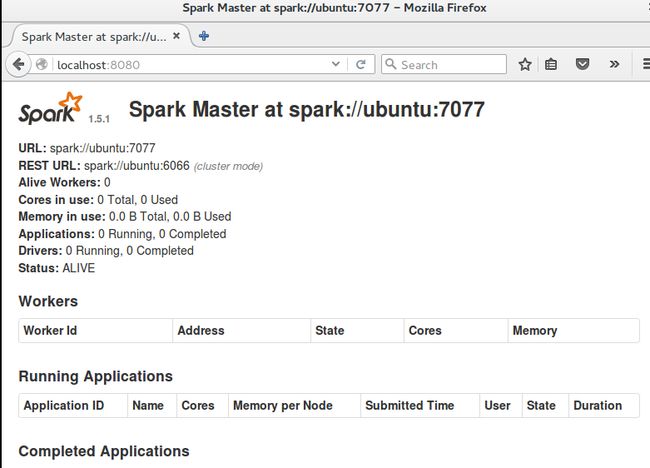This screenshot has width=650, height=468.
Task: Reload the page with the refresh icon
Action: pyautogui.click(x=361, y=65)
